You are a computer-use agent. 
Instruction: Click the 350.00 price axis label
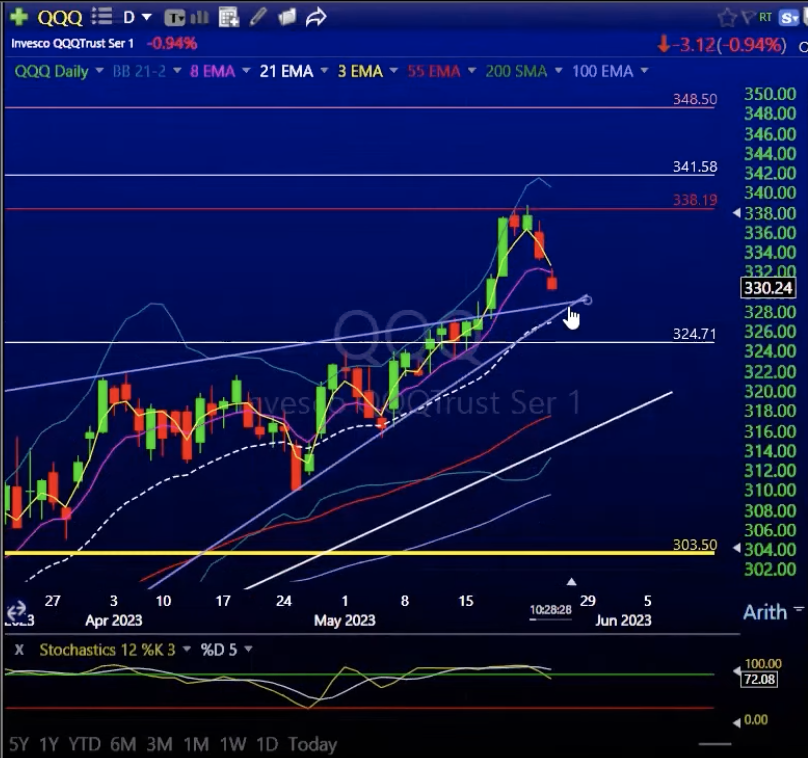[x=770, y=94]
